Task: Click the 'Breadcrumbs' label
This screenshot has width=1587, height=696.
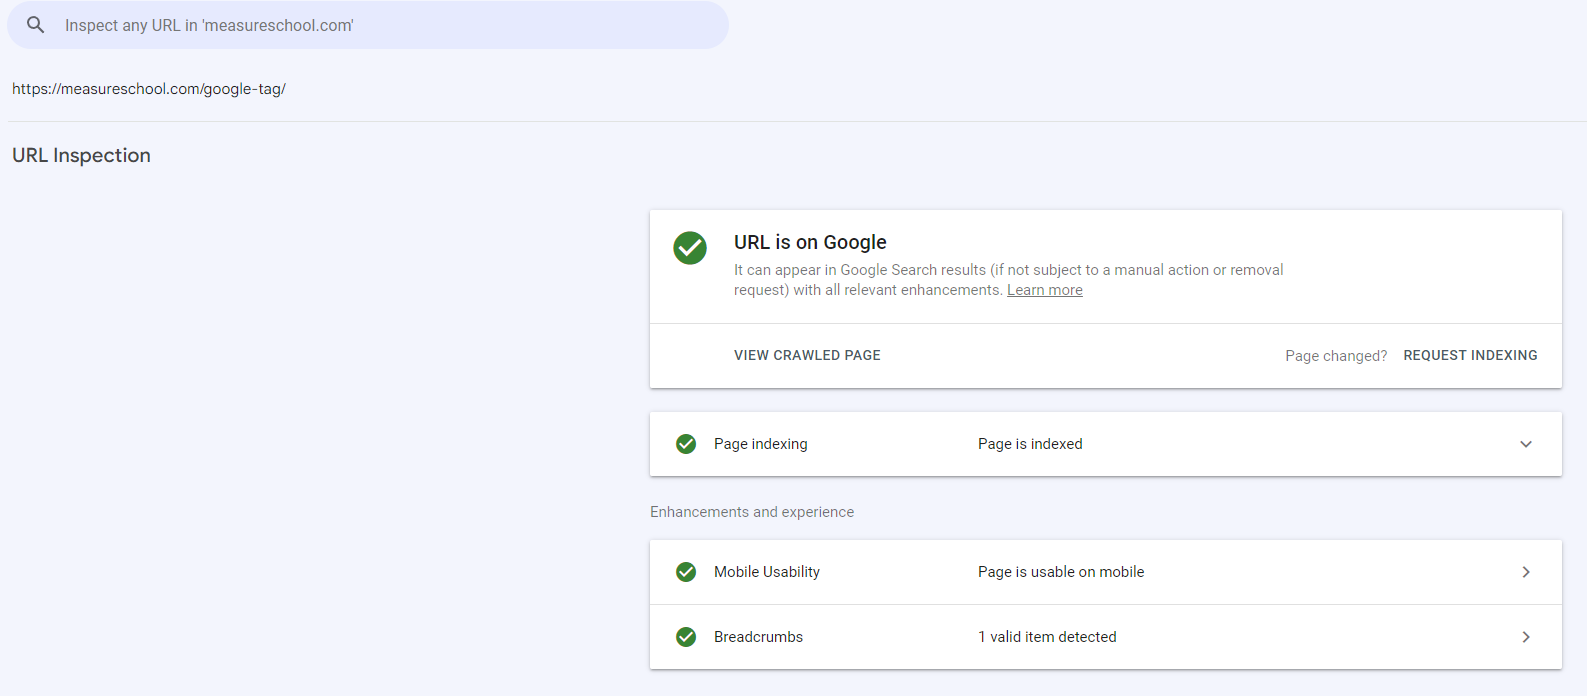Action: (758, 637)
